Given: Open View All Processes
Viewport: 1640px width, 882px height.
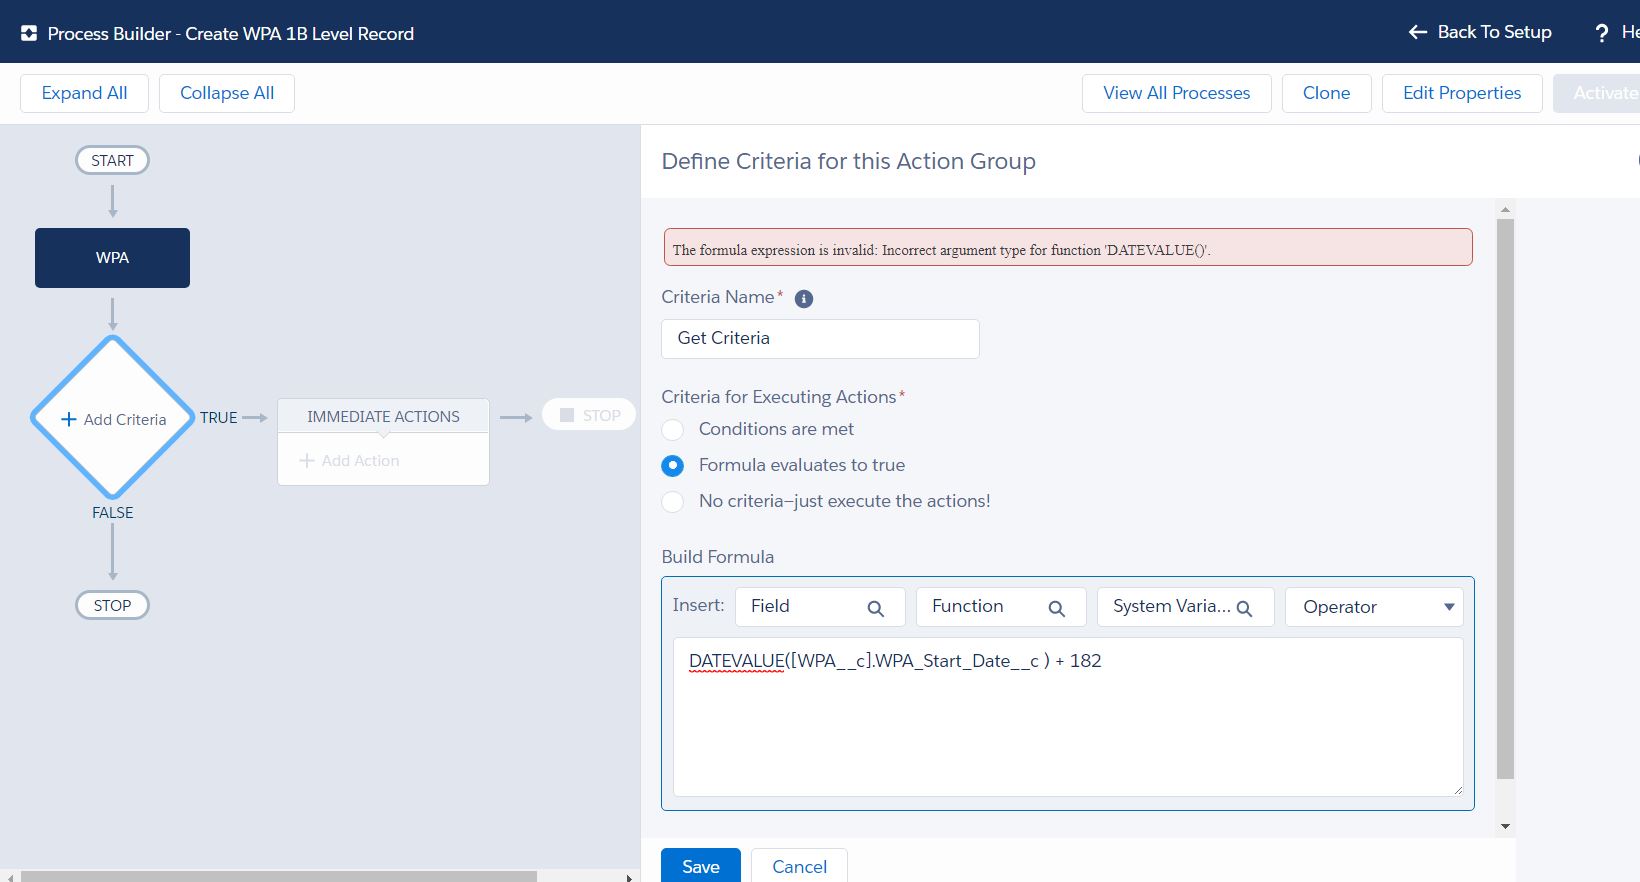Looking at the screenshot, I should click(1176, 93).
